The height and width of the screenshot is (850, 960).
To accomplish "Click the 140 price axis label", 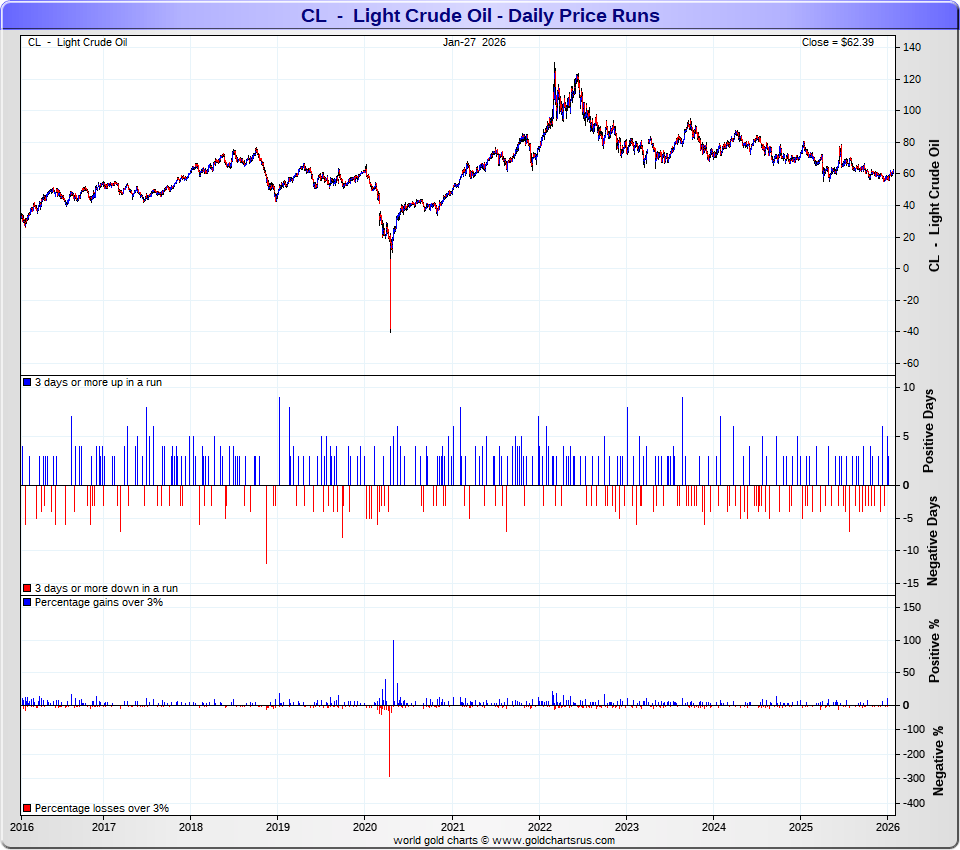I will point(912,47).
